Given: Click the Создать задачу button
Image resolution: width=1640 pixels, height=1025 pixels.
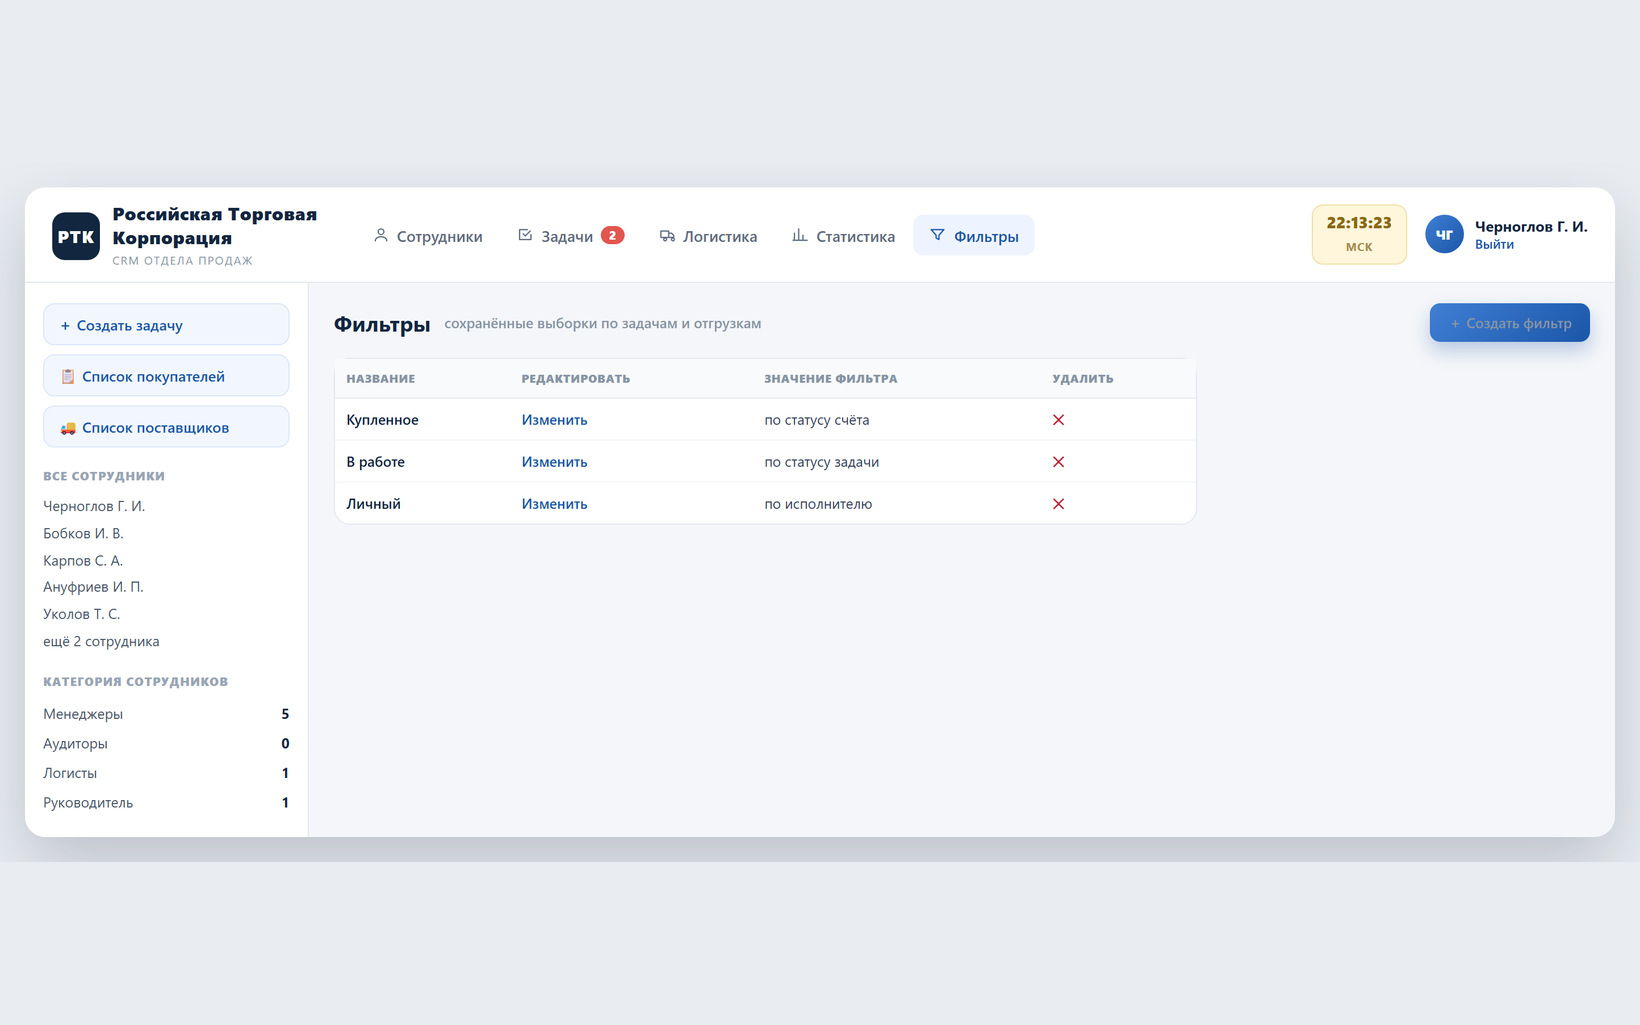Looking at the screenshot, I should coord(166,325).
